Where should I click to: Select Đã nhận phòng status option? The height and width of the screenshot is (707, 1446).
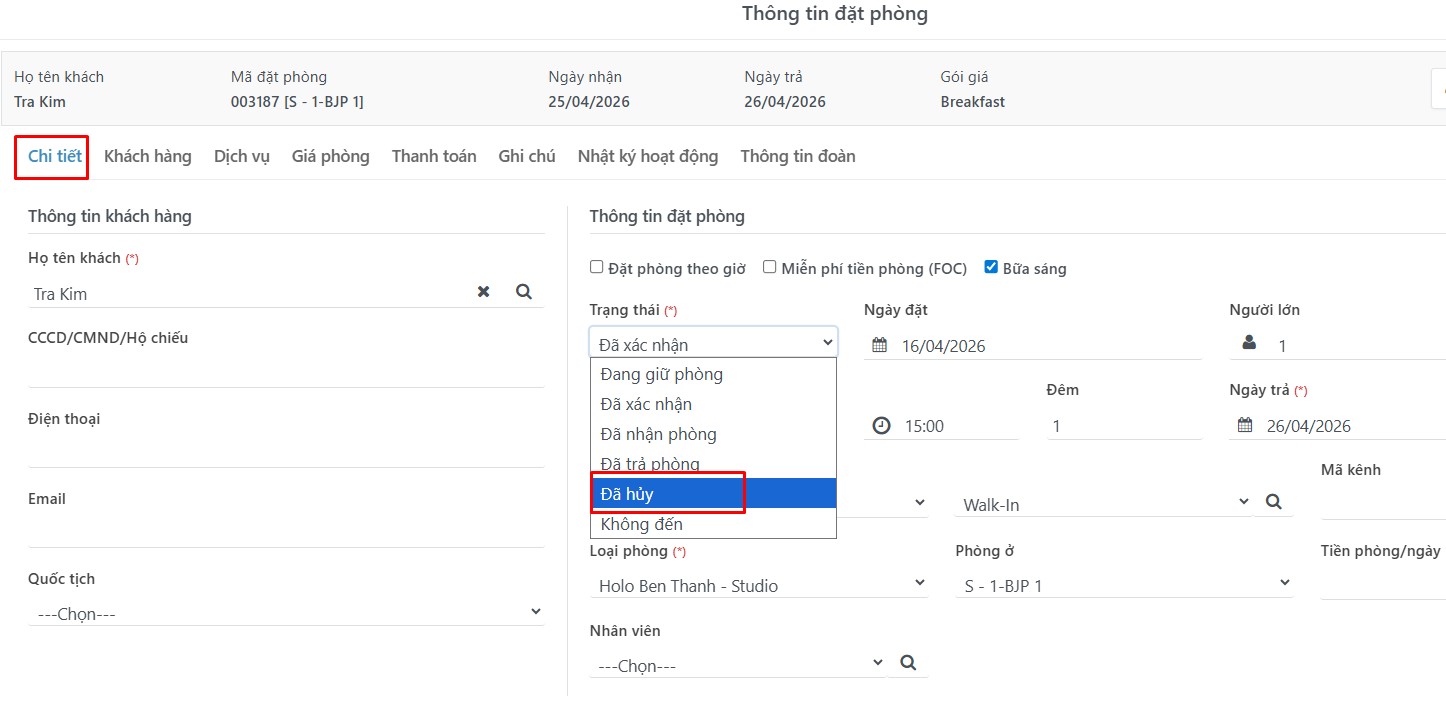[713, 434]
